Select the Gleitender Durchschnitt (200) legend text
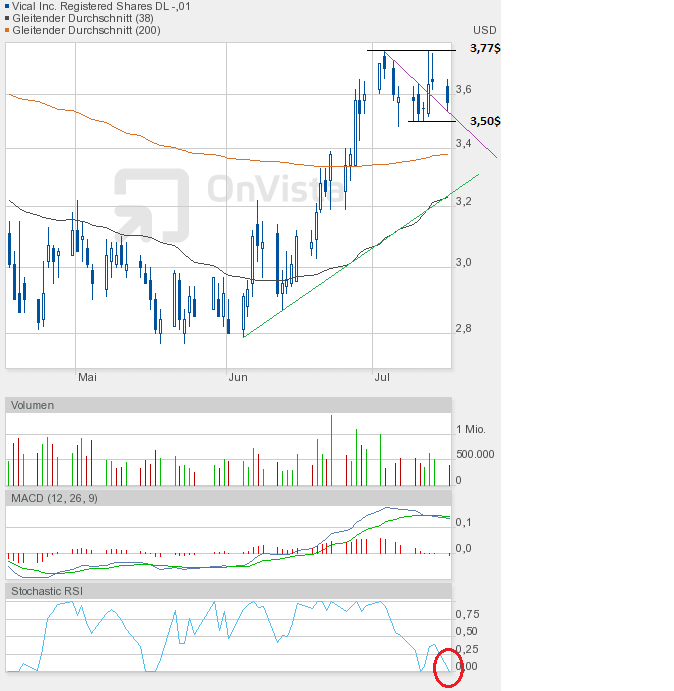The height and width of the screenshot is (691, 674). click(89, 30)
